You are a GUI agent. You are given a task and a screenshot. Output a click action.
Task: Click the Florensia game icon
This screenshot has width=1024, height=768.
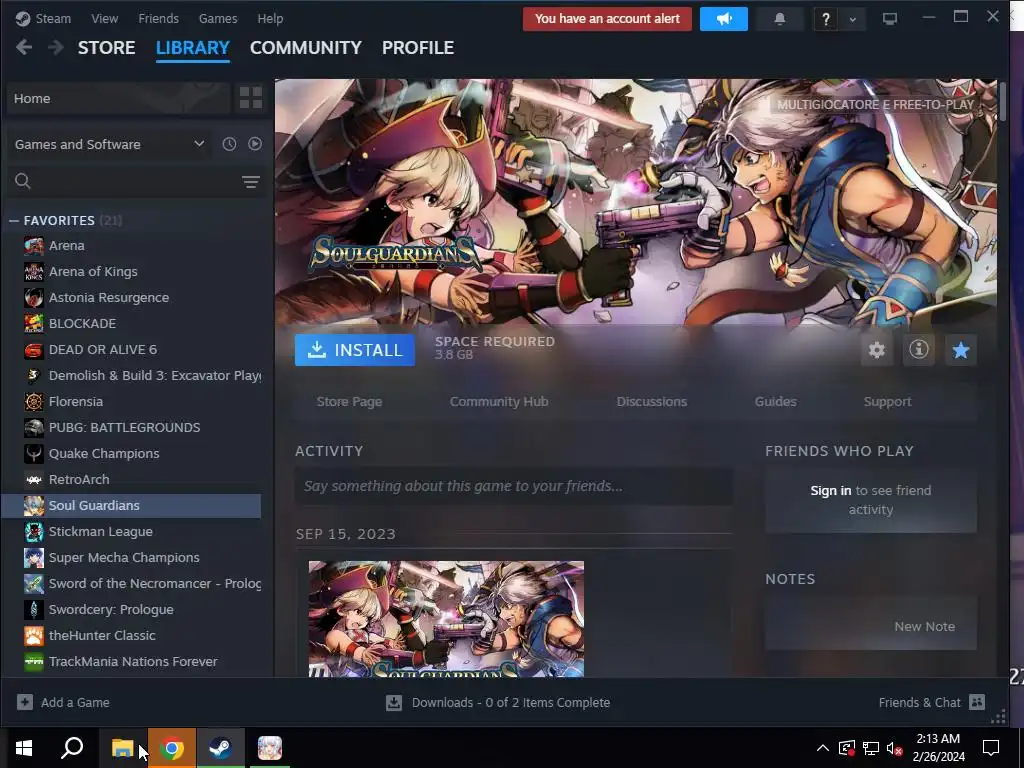[x=34, y=401]
